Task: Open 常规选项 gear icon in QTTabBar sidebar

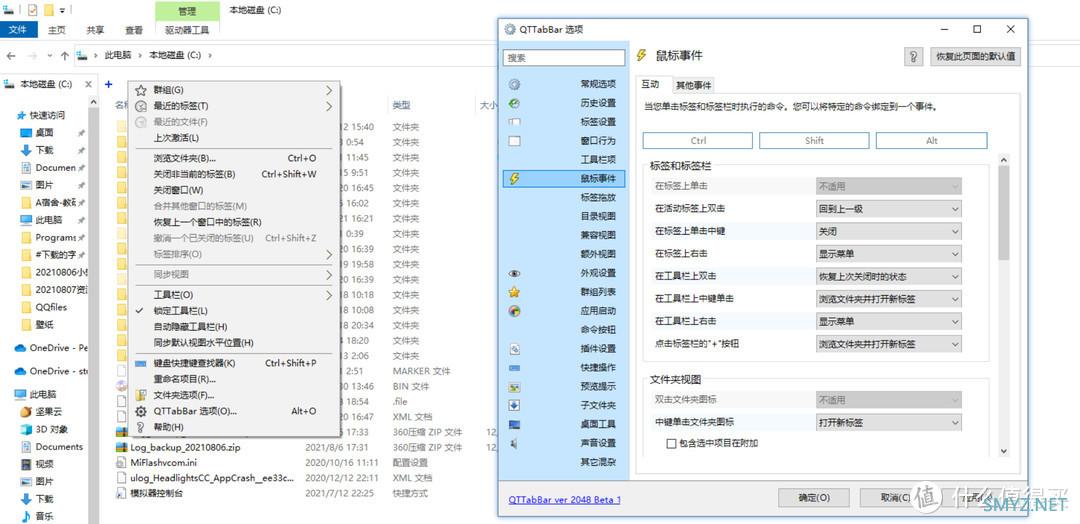Action: click(514, 84)
